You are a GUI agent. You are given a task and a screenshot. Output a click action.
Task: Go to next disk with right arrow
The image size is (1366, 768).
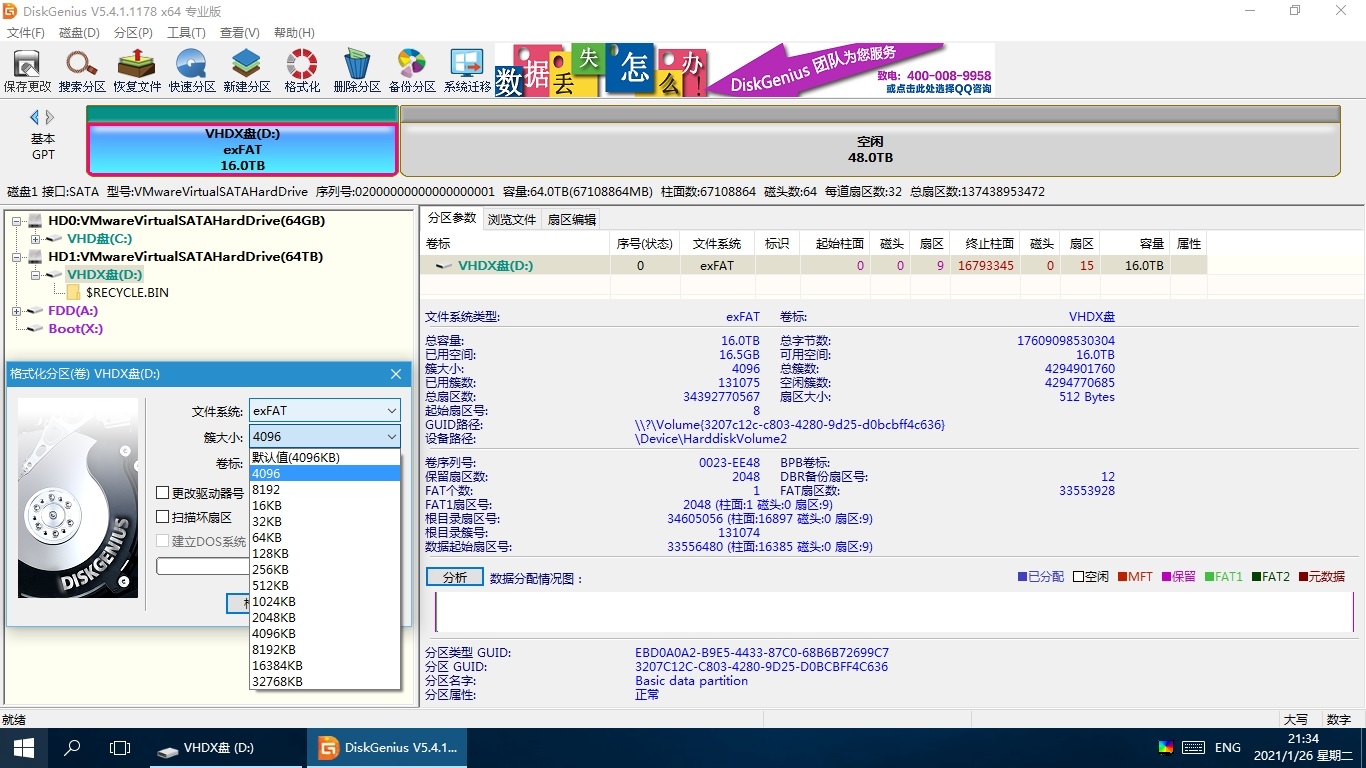pos(50,117)
